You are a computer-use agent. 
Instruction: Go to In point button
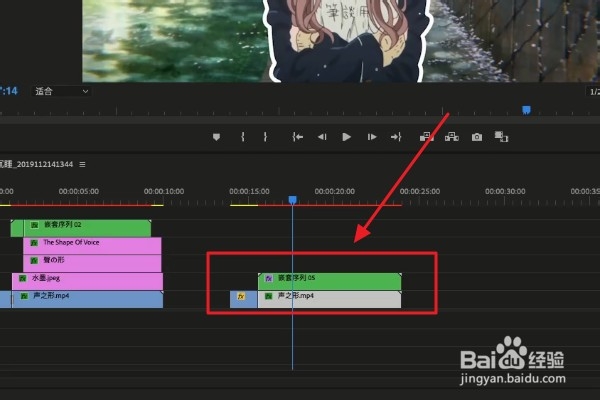point(298,137)
